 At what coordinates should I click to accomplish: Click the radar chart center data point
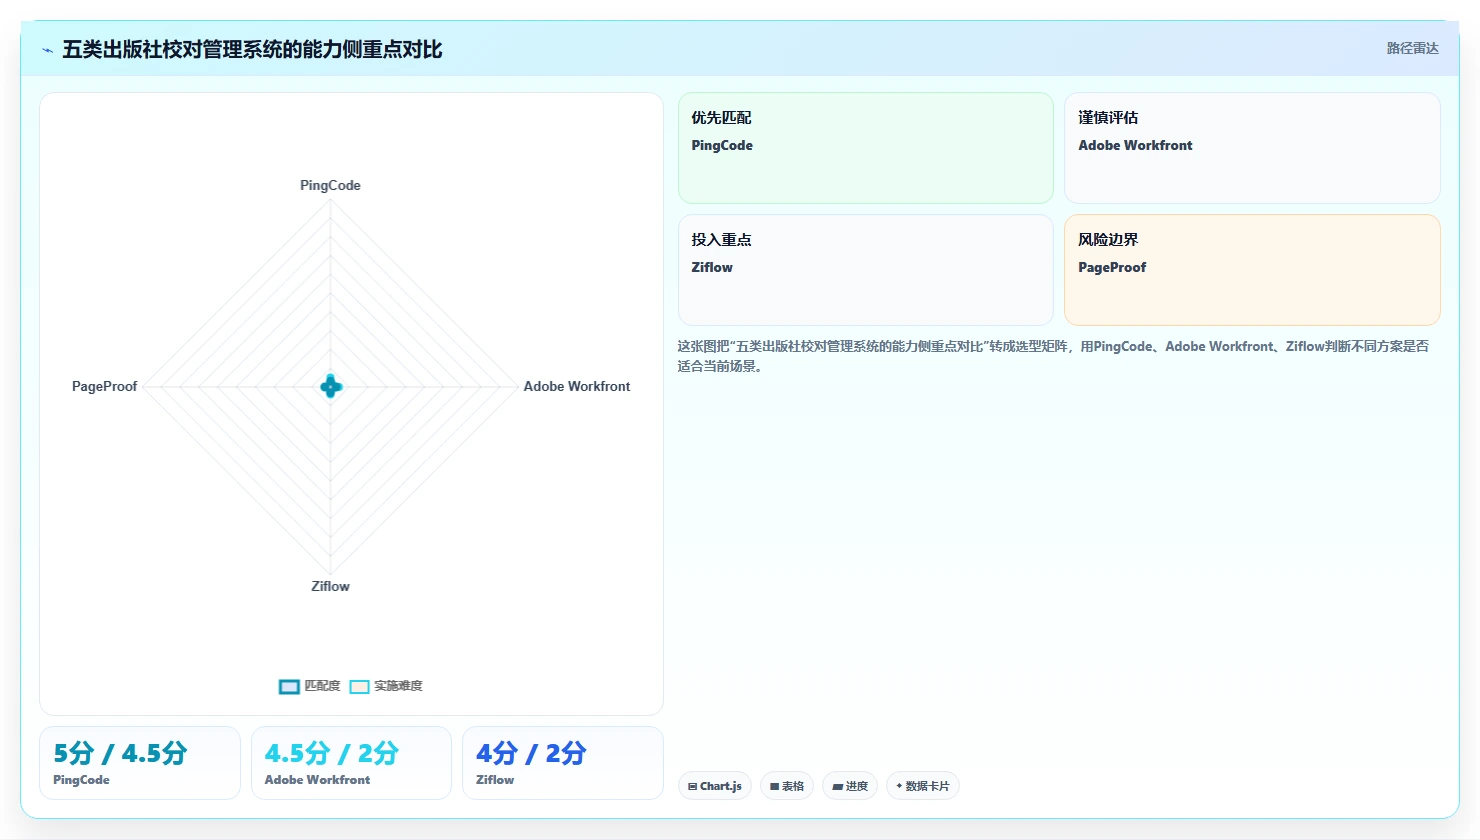tap(331, 386)
